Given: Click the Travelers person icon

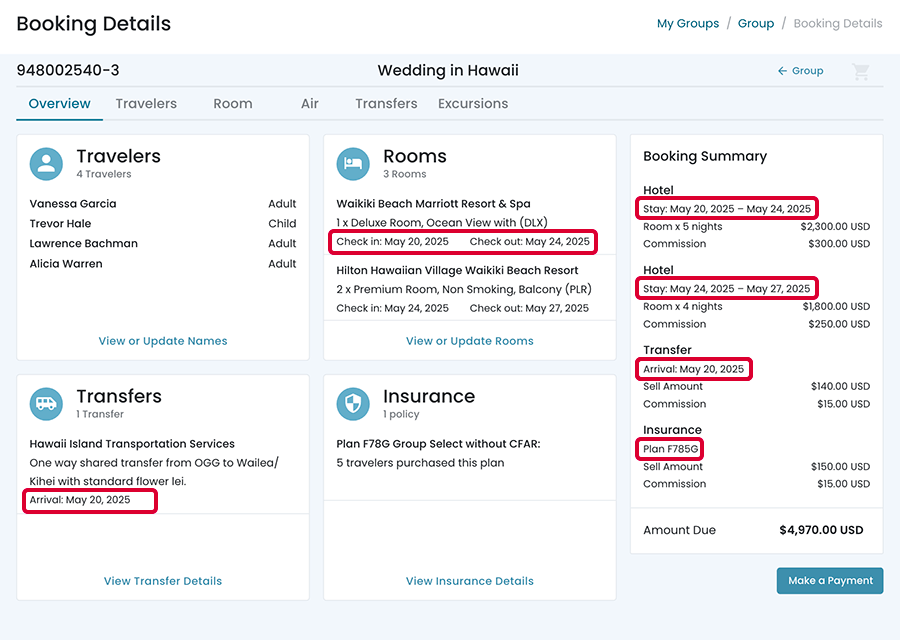Looking at the screenshot, I should coord(46,164).
